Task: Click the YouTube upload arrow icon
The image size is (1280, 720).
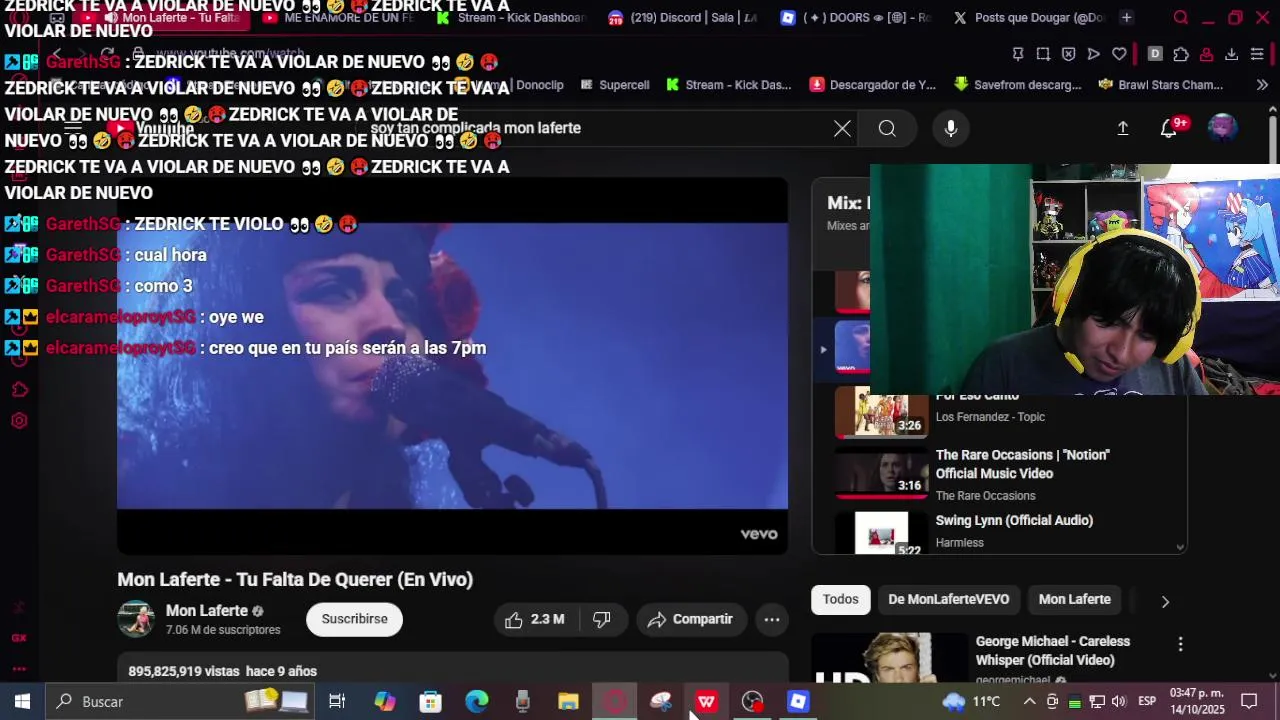Action: (1123, 128)
